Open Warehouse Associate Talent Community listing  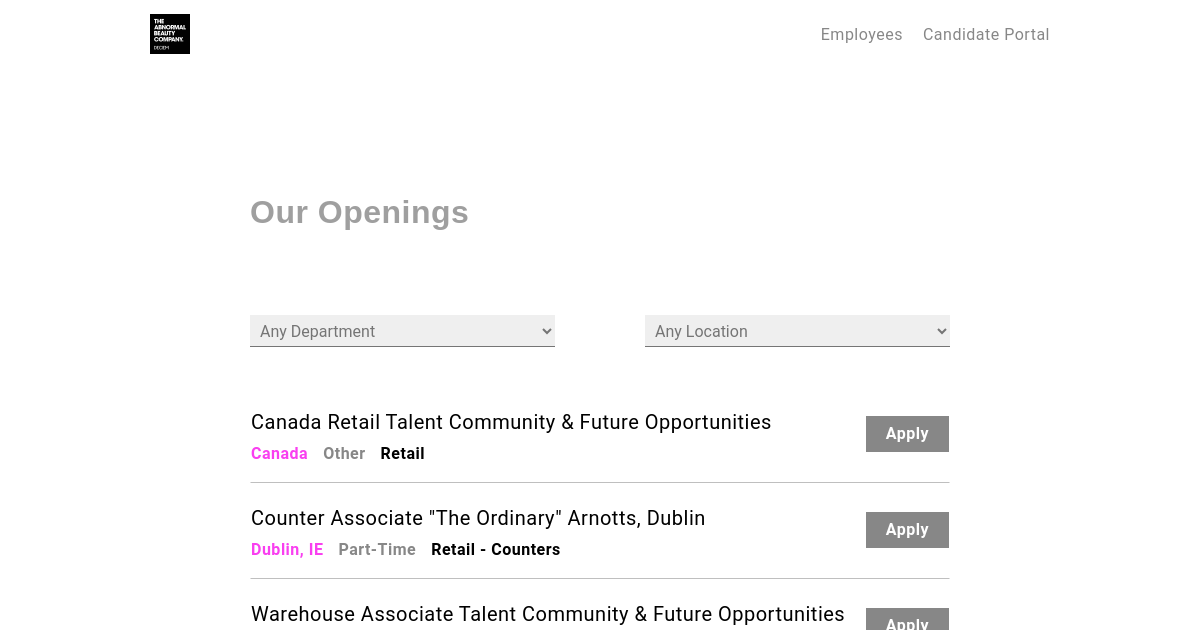click(547, 614)
